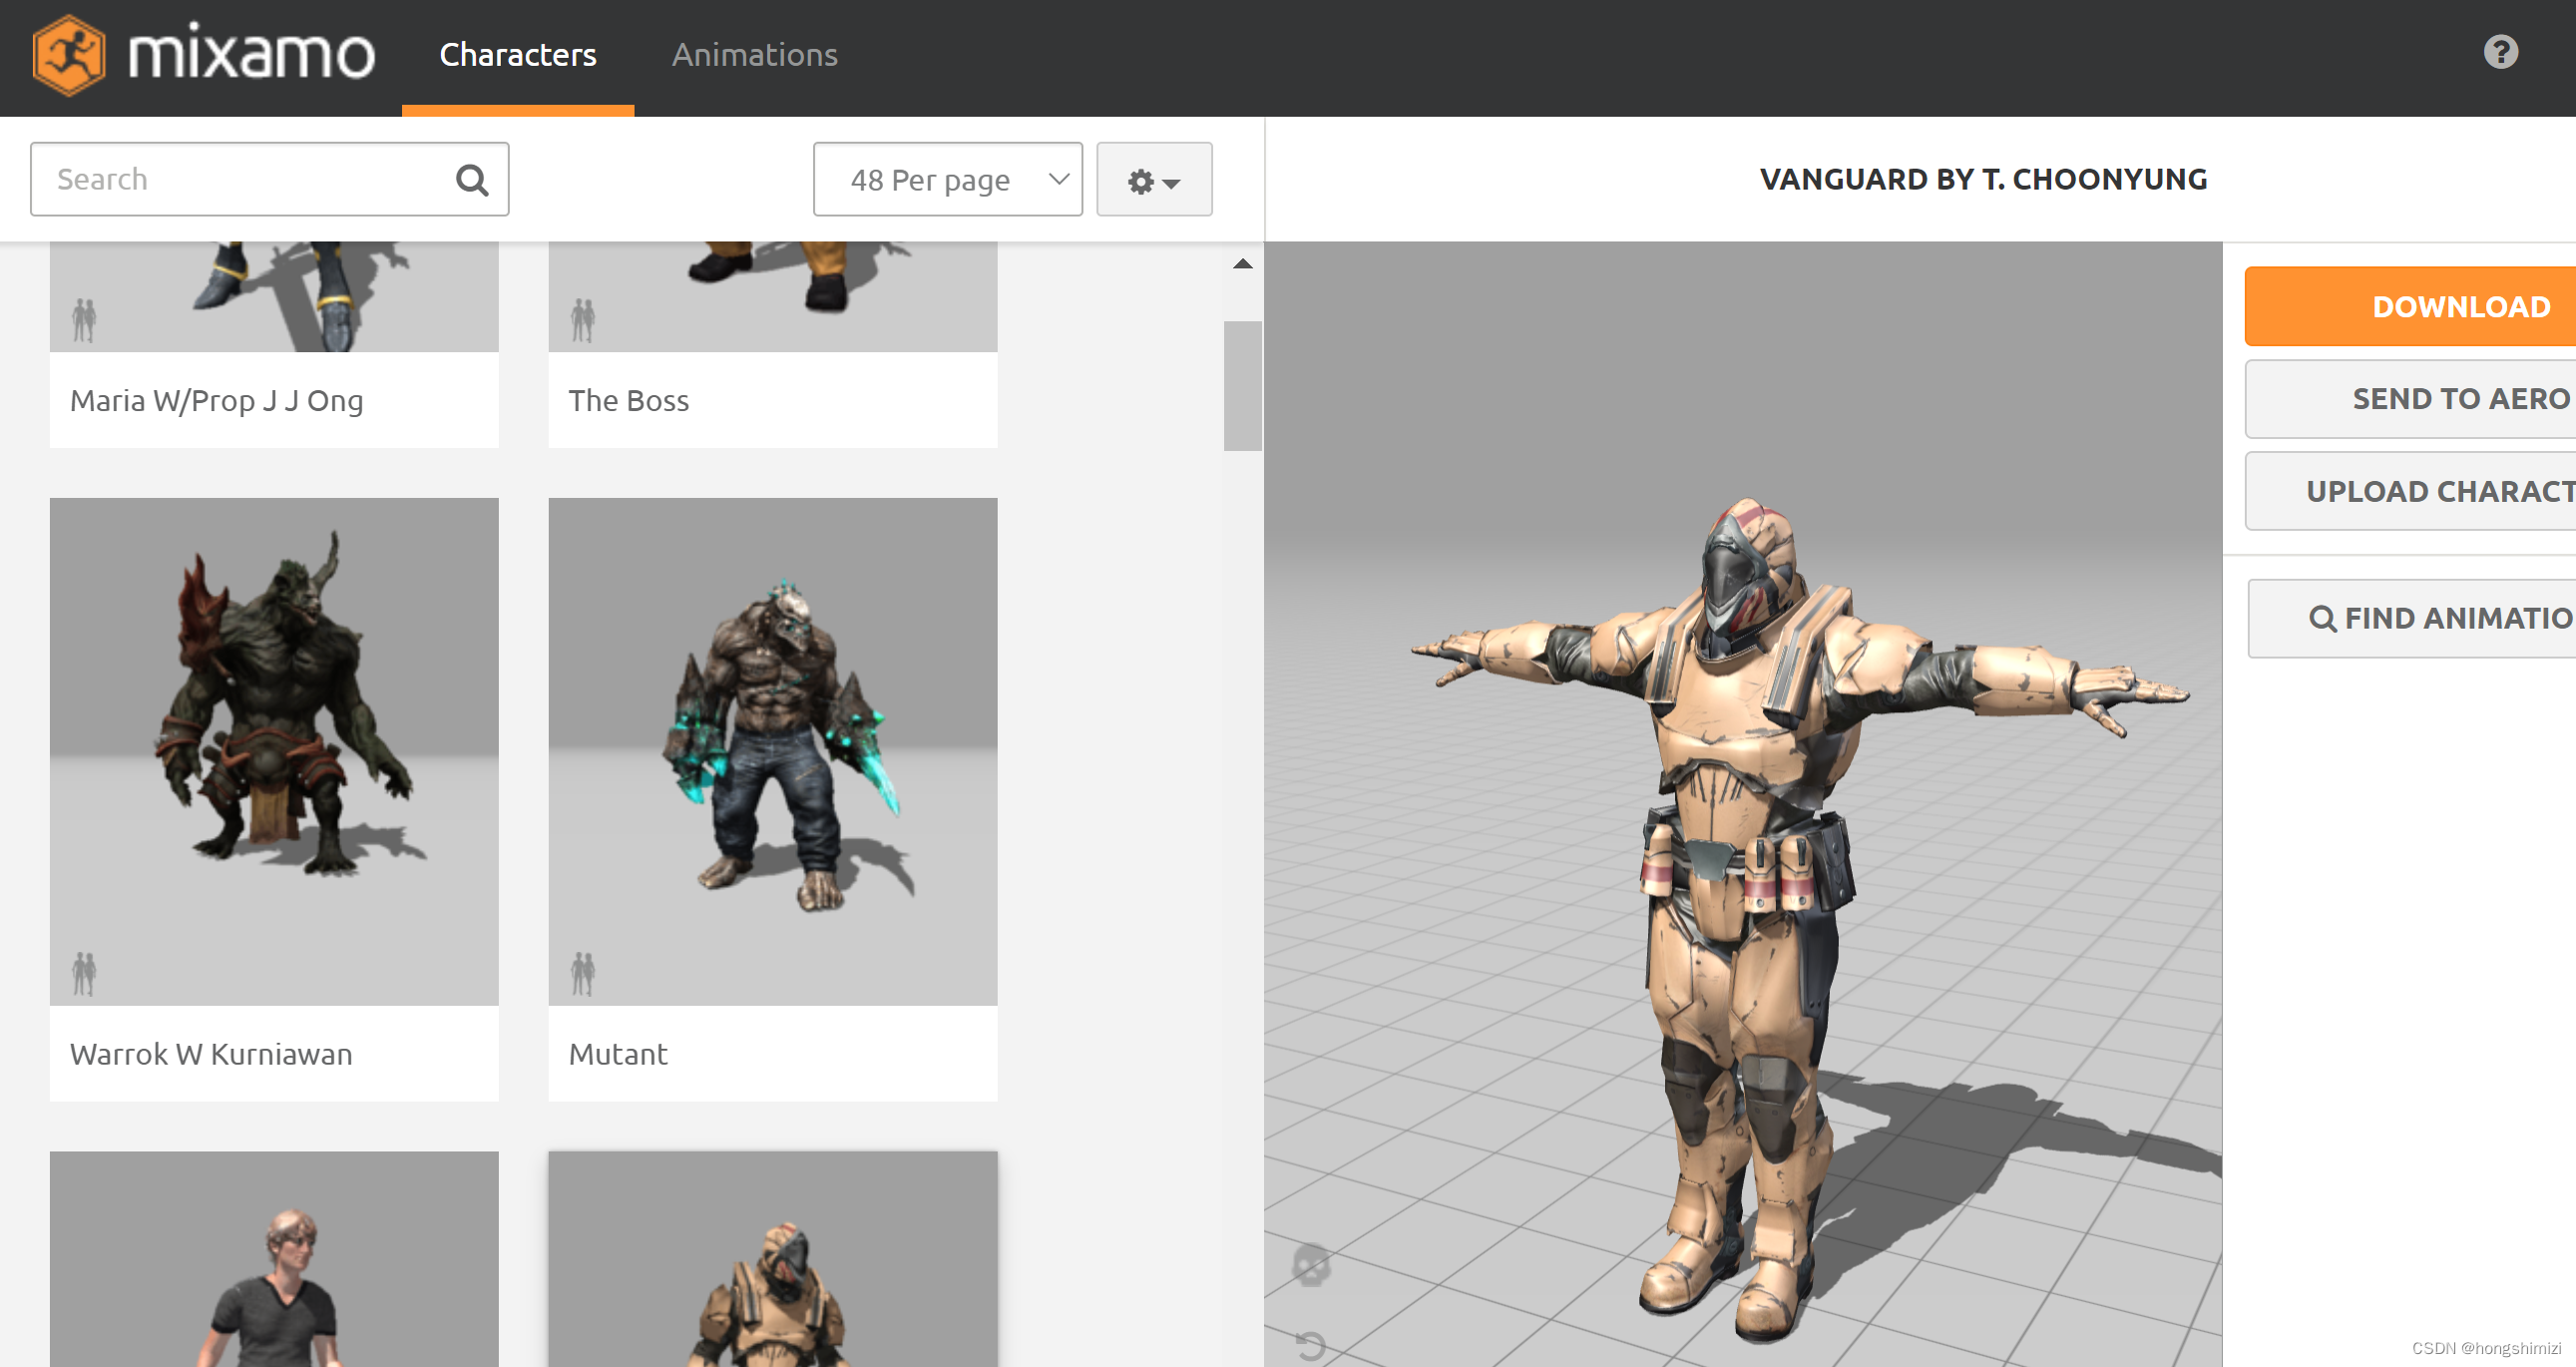Click the search magnifier icon
Image resolution: width=2576 pixels, height=1367 pixels.
click(x=472, y=180)
